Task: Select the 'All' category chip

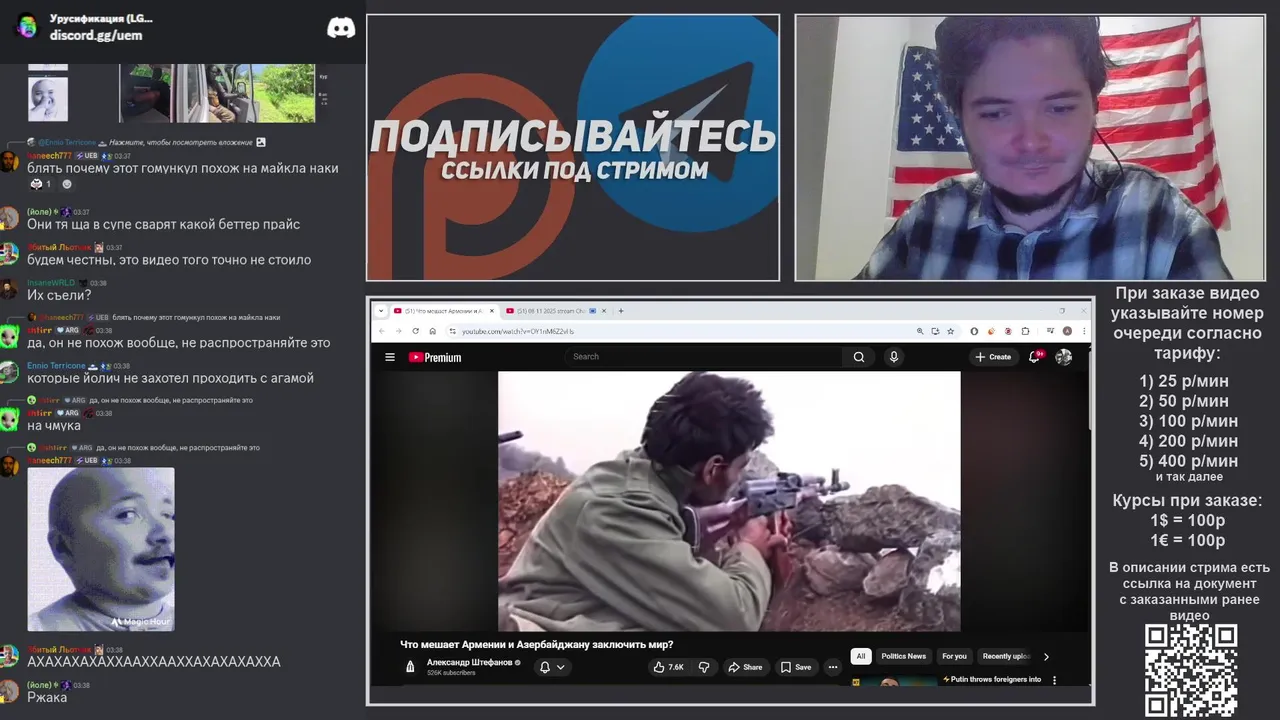Action: click(860, 656)
